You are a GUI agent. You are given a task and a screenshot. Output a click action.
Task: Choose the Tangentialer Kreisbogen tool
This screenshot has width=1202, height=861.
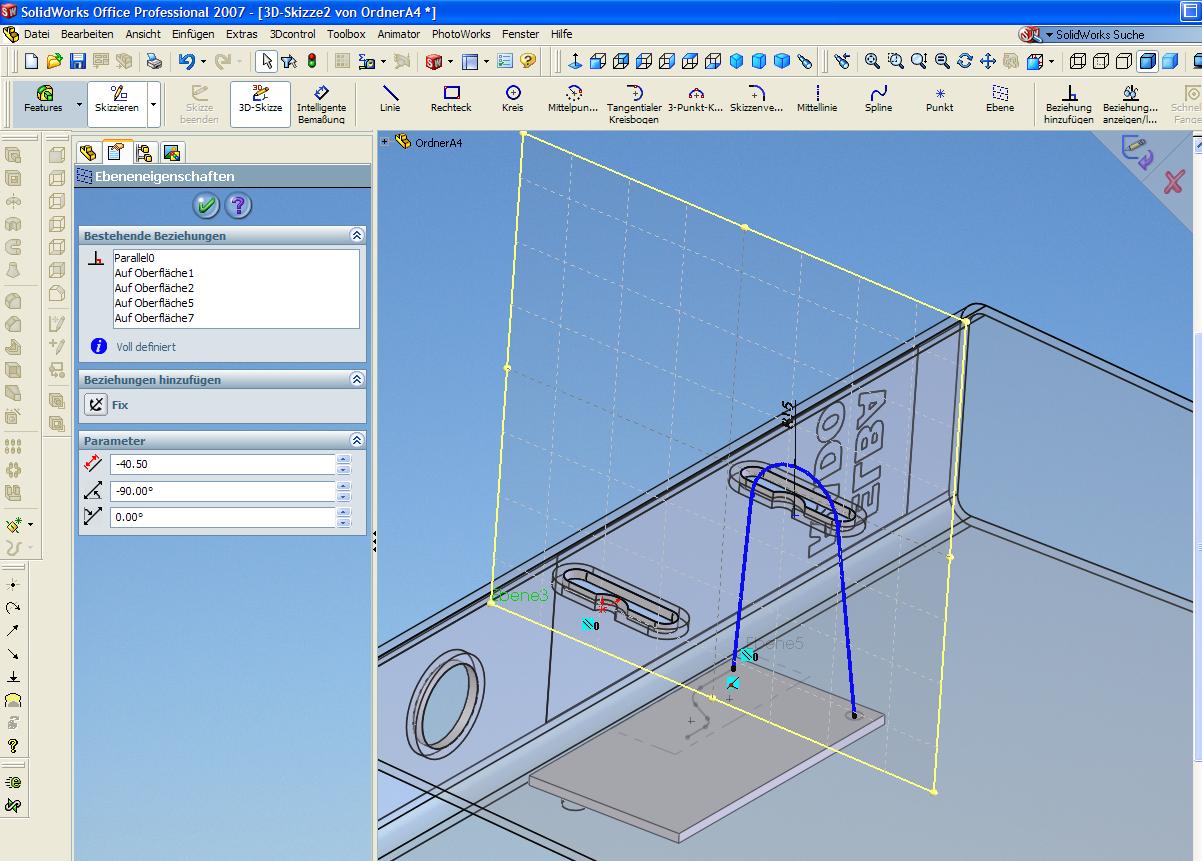(x=634, y=104)
